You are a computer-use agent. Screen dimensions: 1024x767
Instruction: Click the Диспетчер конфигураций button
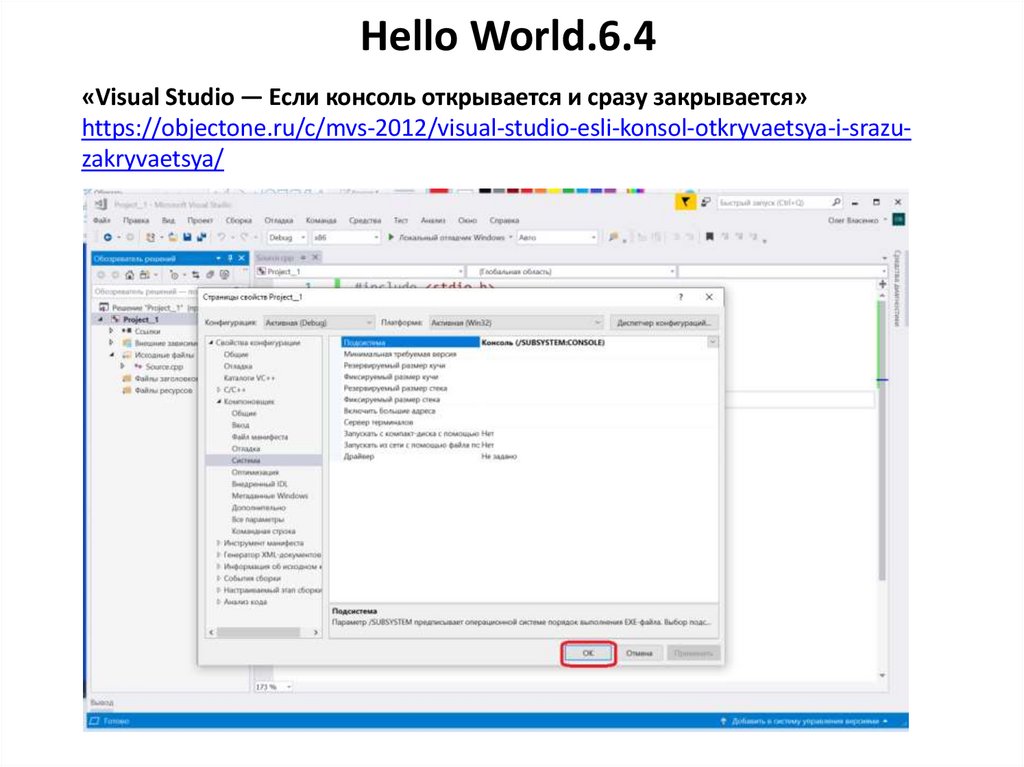click(664, 323)
